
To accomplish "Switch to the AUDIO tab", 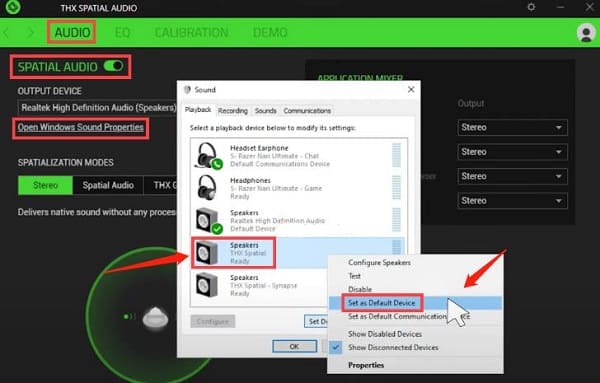I will click(72, 33).
